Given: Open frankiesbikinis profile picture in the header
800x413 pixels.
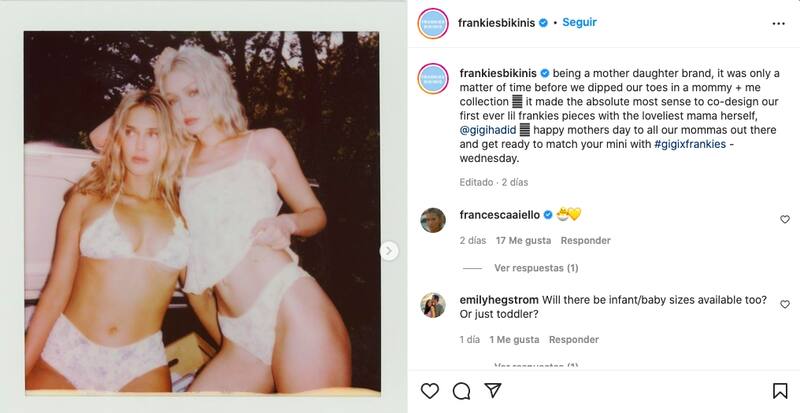Looking at the screenshot, I should point(432,23).
